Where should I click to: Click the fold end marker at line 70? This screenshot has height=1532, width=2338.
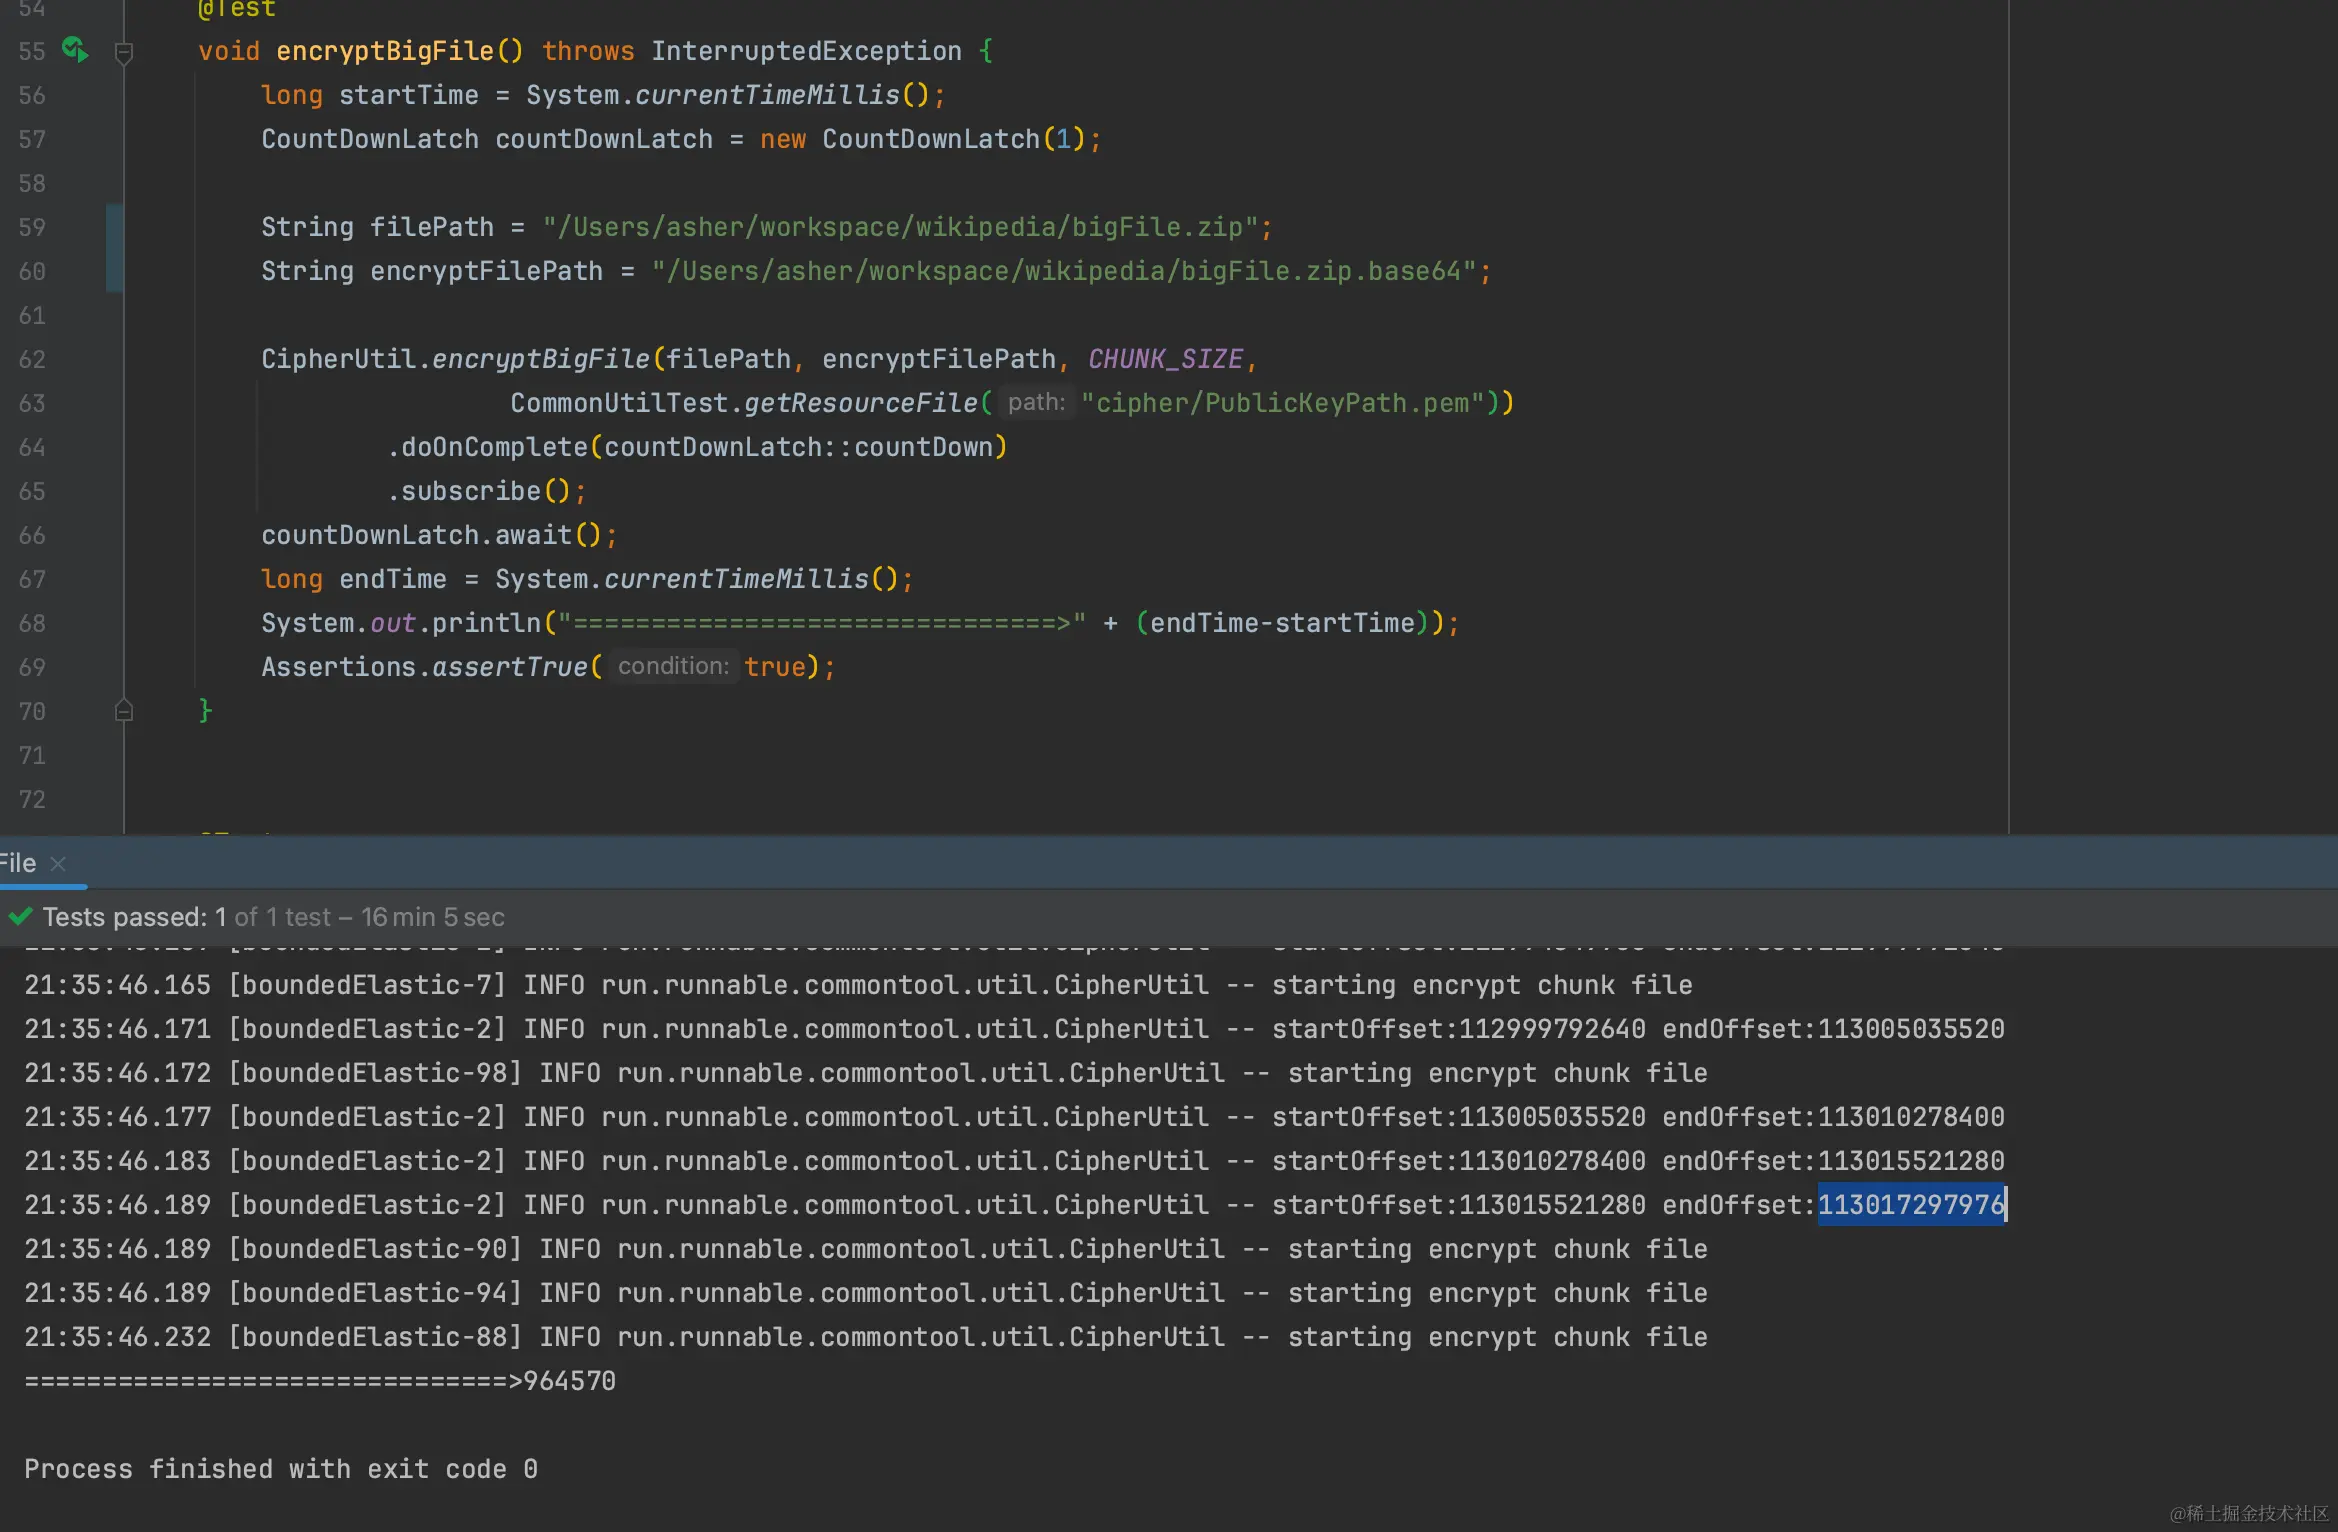click(x=124, y=710)
